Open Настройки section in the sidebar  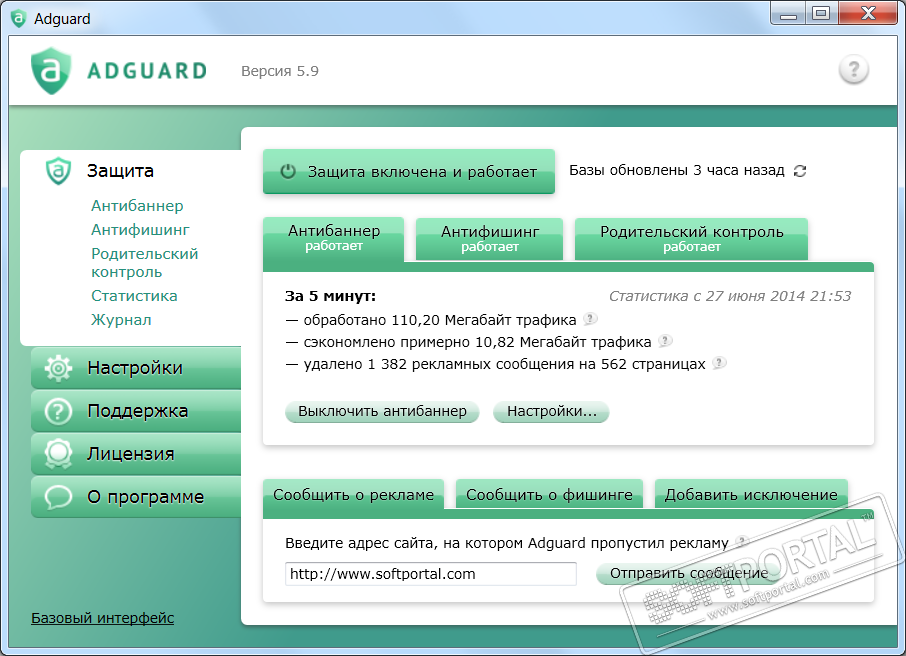[135, 368]
